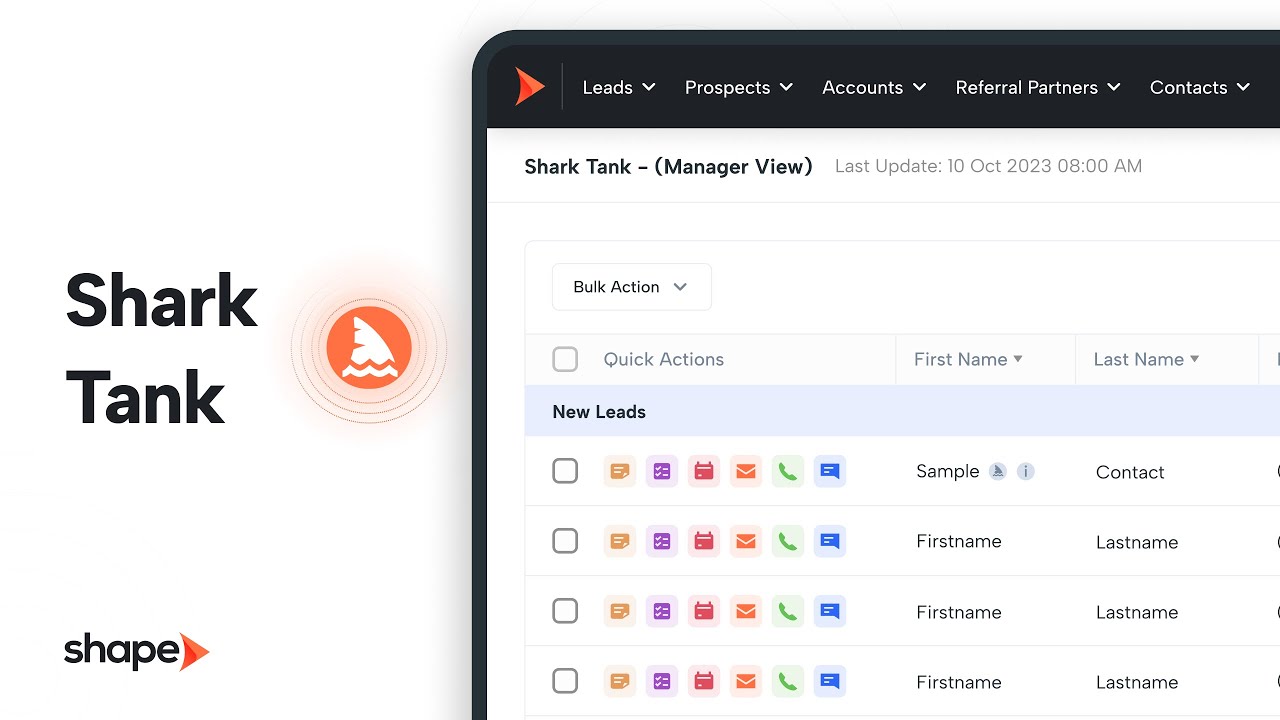
Task: Click the phone icon in first Firstname row
Action: [788, 541]
